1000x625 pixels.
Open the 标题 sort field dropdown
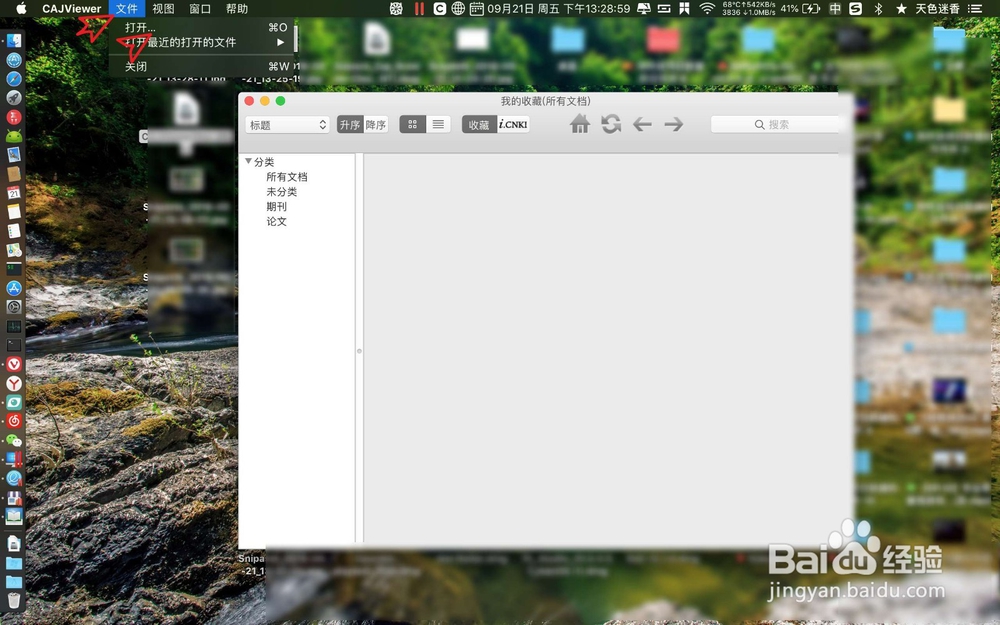click(287, 124)
